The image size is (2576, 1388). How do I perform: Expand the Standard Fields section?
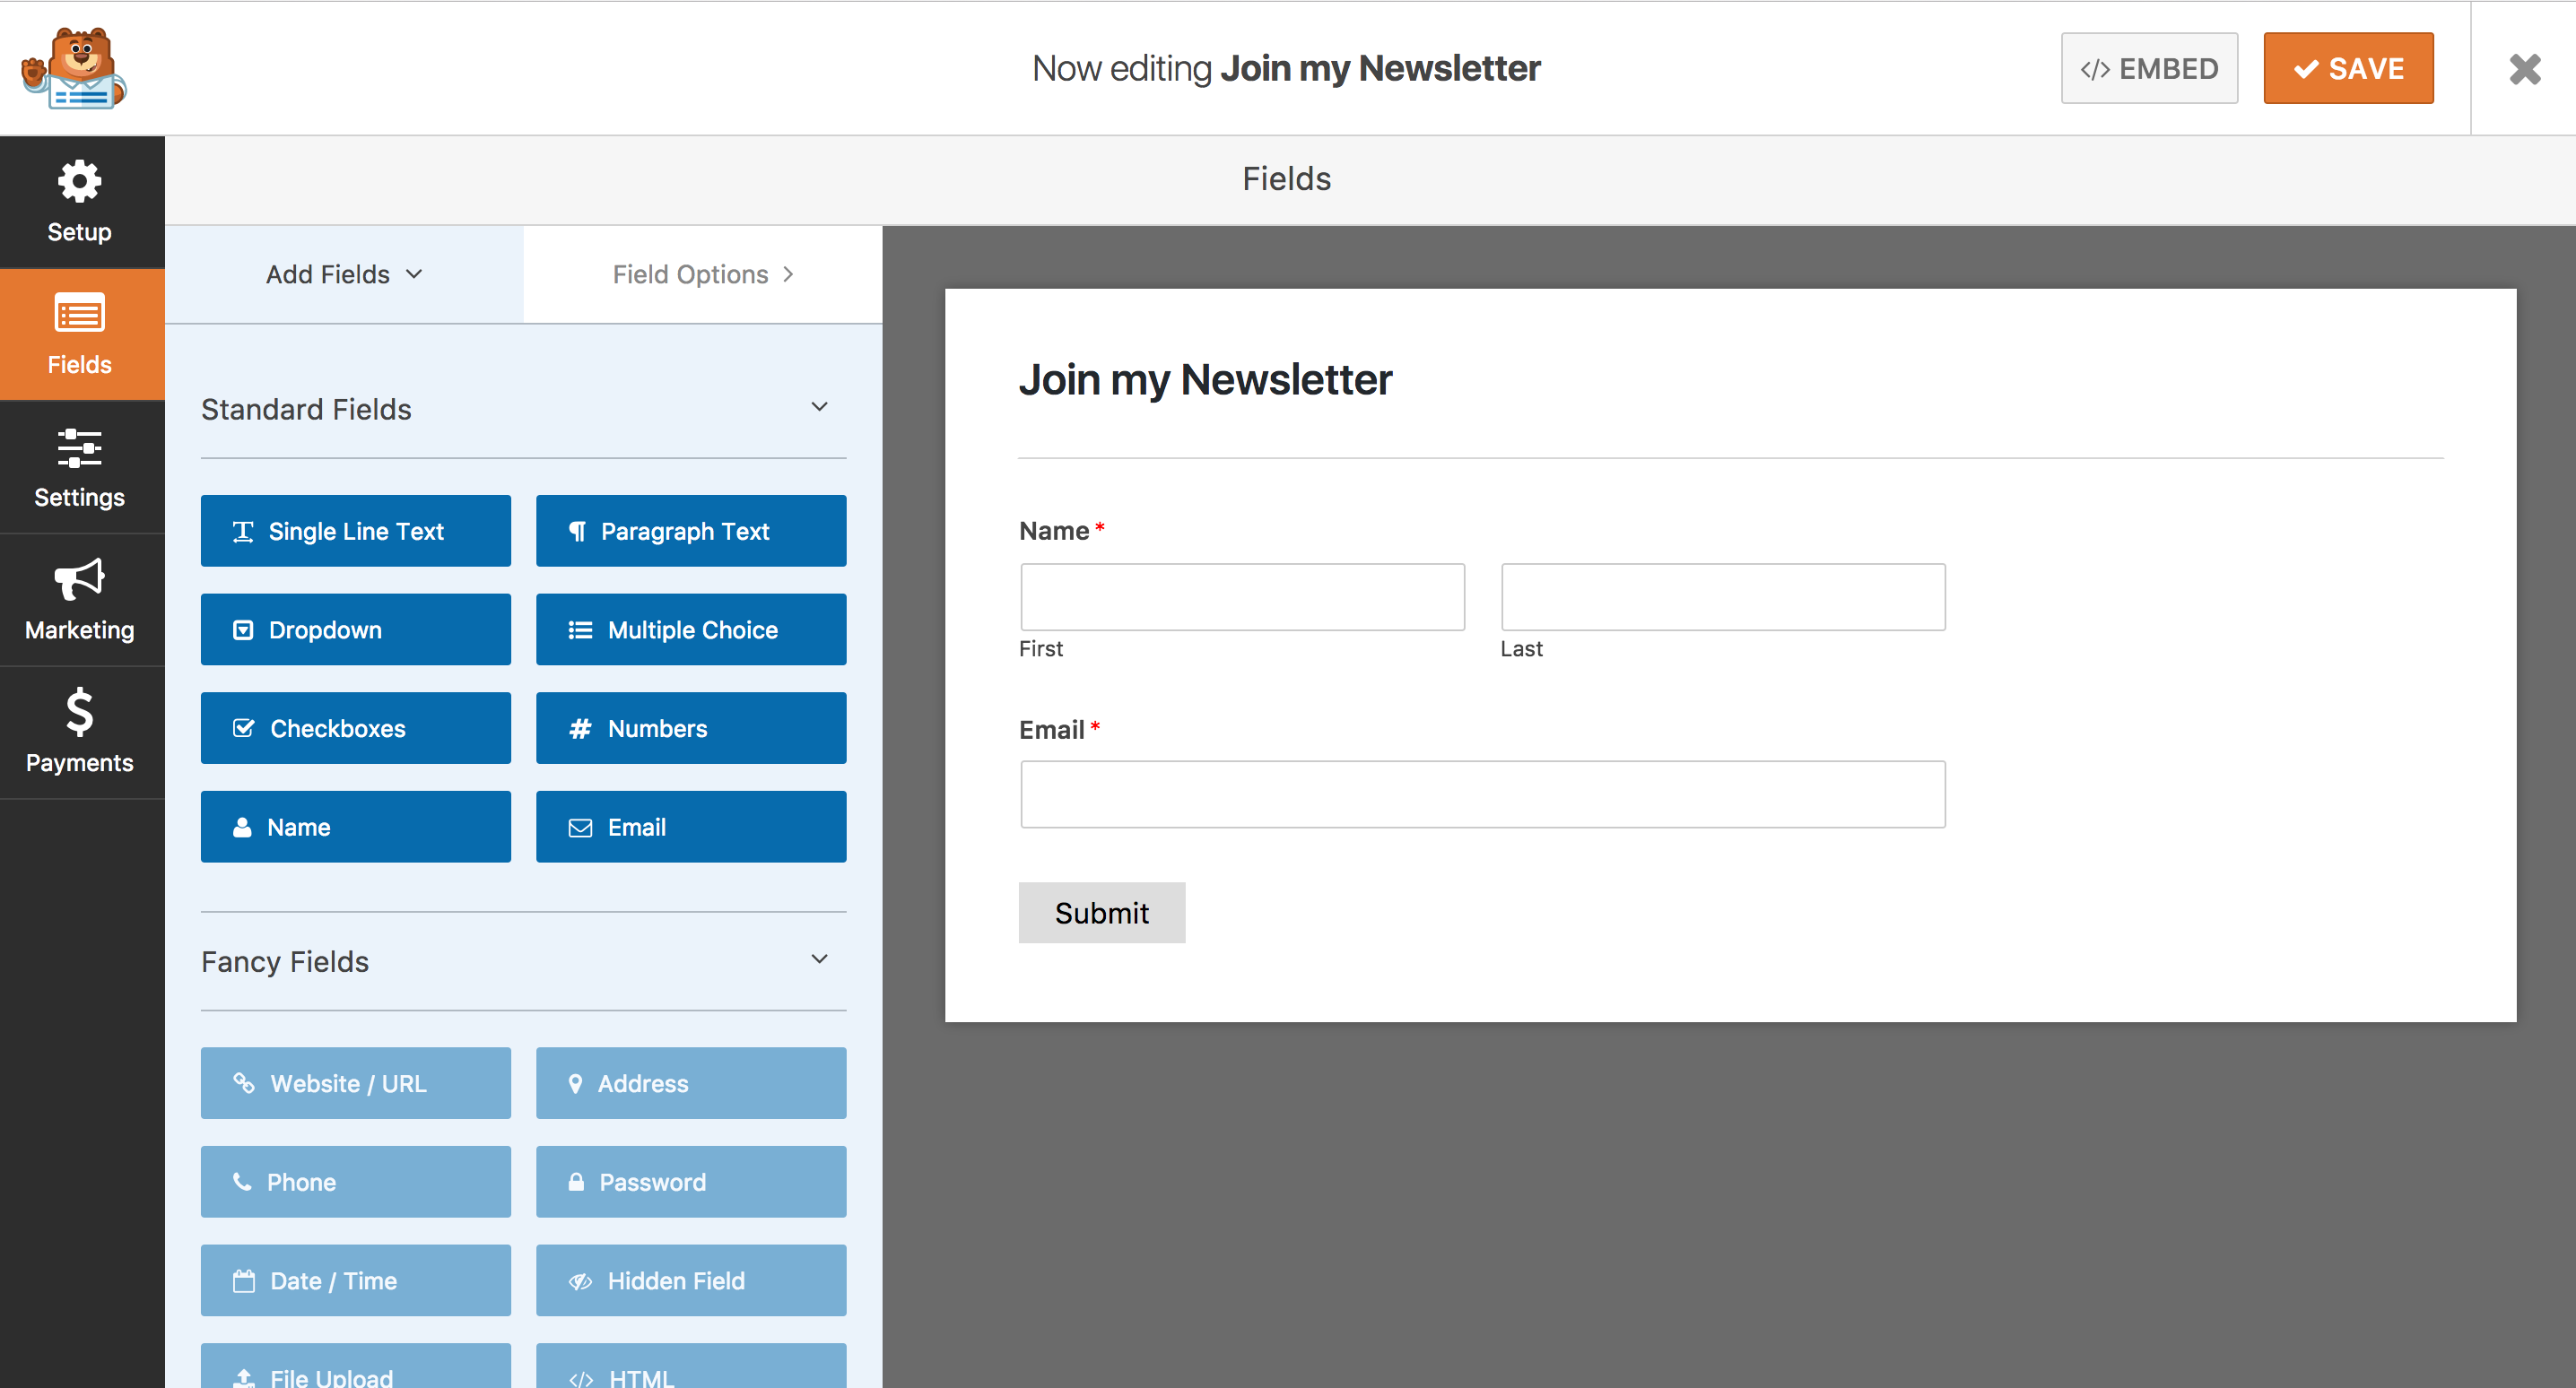821,409
